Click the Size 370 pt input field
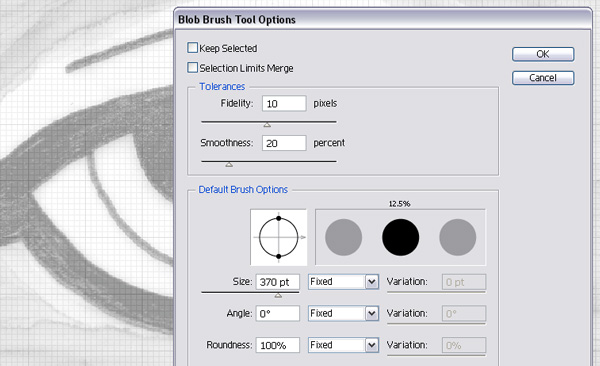The height and width of the screenshot is (366, 600). pos(278,282)
